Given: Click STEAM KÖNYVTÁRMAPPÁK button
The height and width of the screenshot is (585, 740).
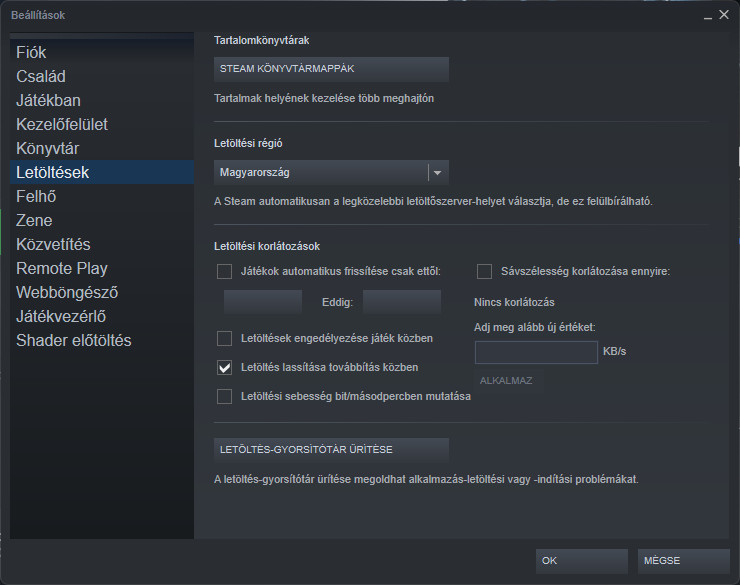Looking at the screenshot, I should click(x=331, y=69).
